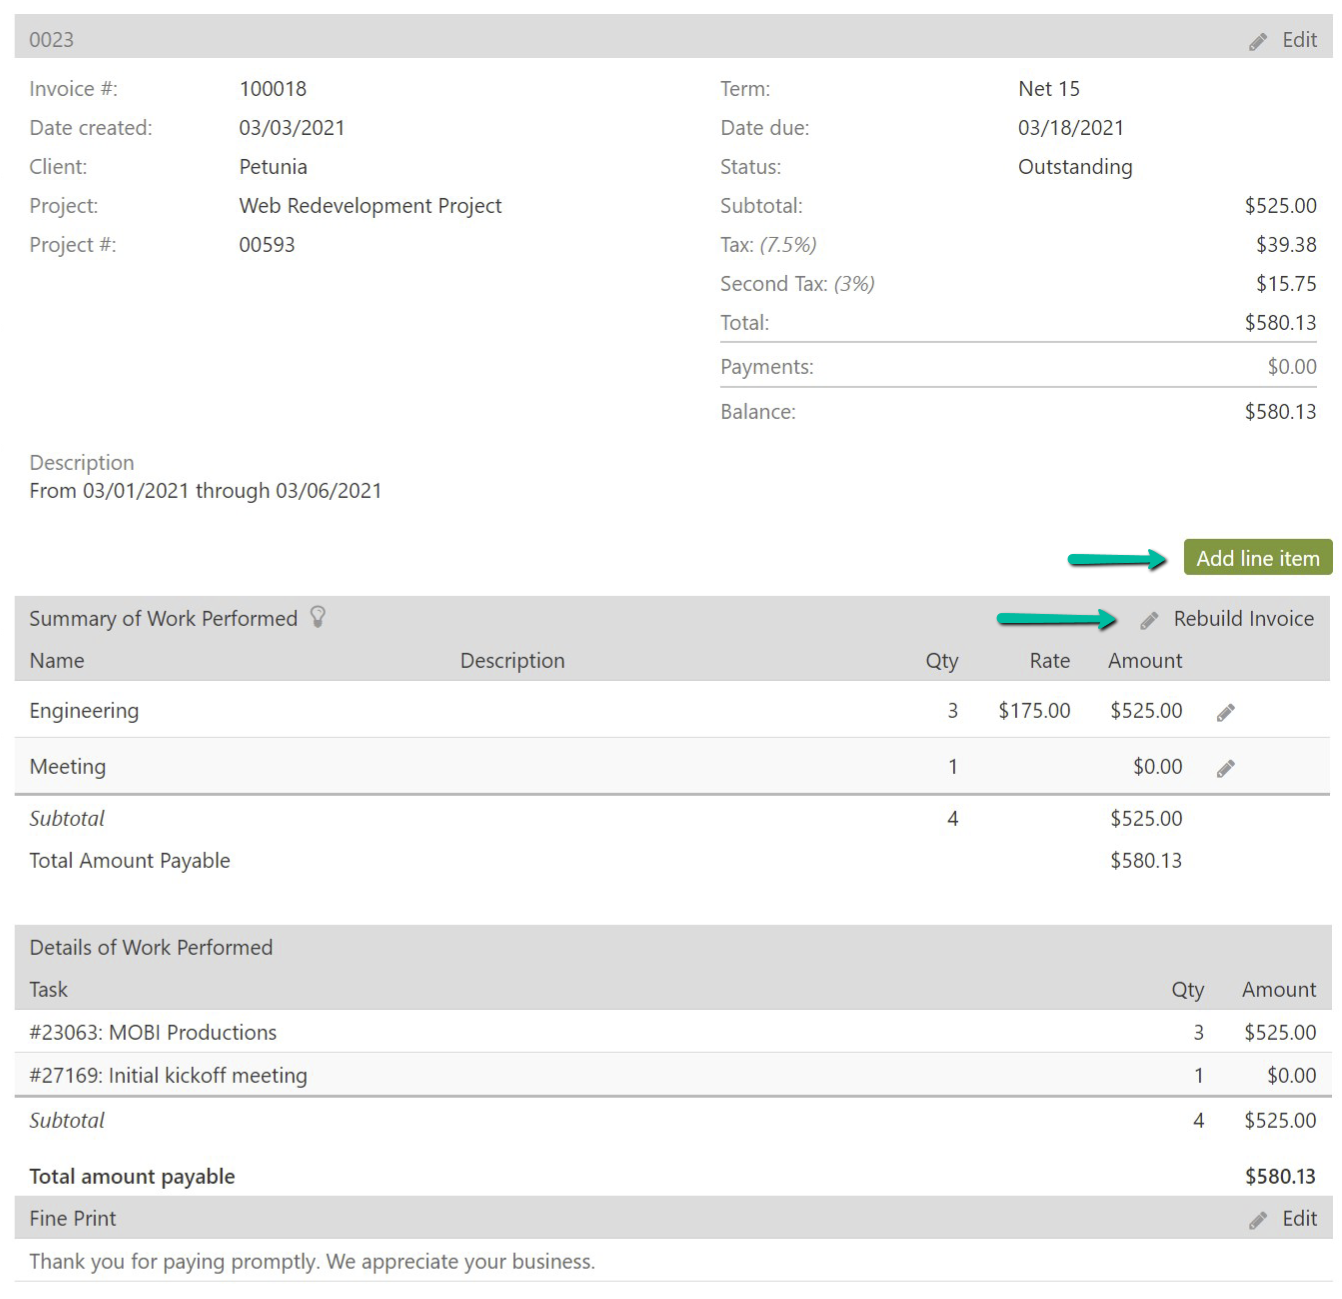The height and width of the screenshot is (1299, 1342).
Task: Select the Total Amount Payable row
Action: (129, 860)
